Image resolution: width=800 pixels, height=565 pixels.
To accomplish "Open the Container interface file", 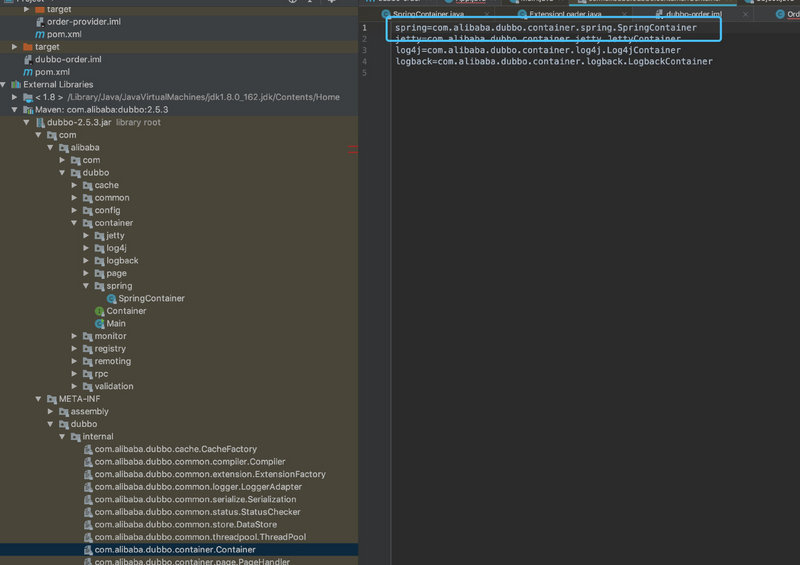I will pyautogui.click(x=126, y=311).
